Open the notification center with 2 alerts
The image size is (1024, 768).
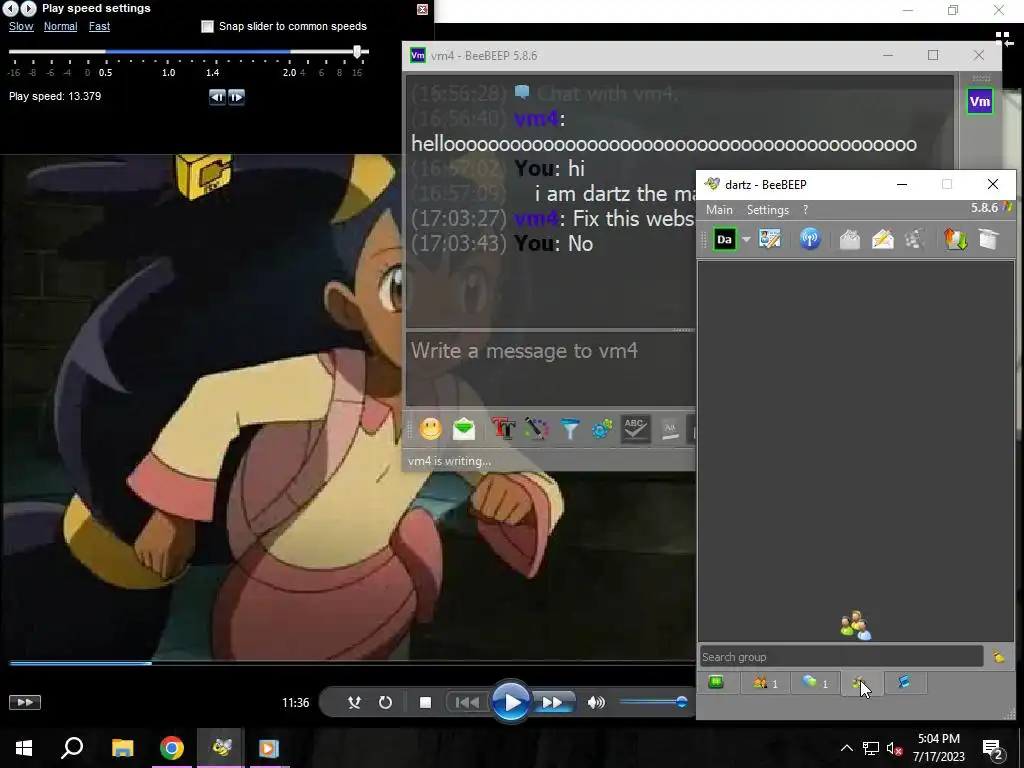pyautogui.click(x=993, y=749)
